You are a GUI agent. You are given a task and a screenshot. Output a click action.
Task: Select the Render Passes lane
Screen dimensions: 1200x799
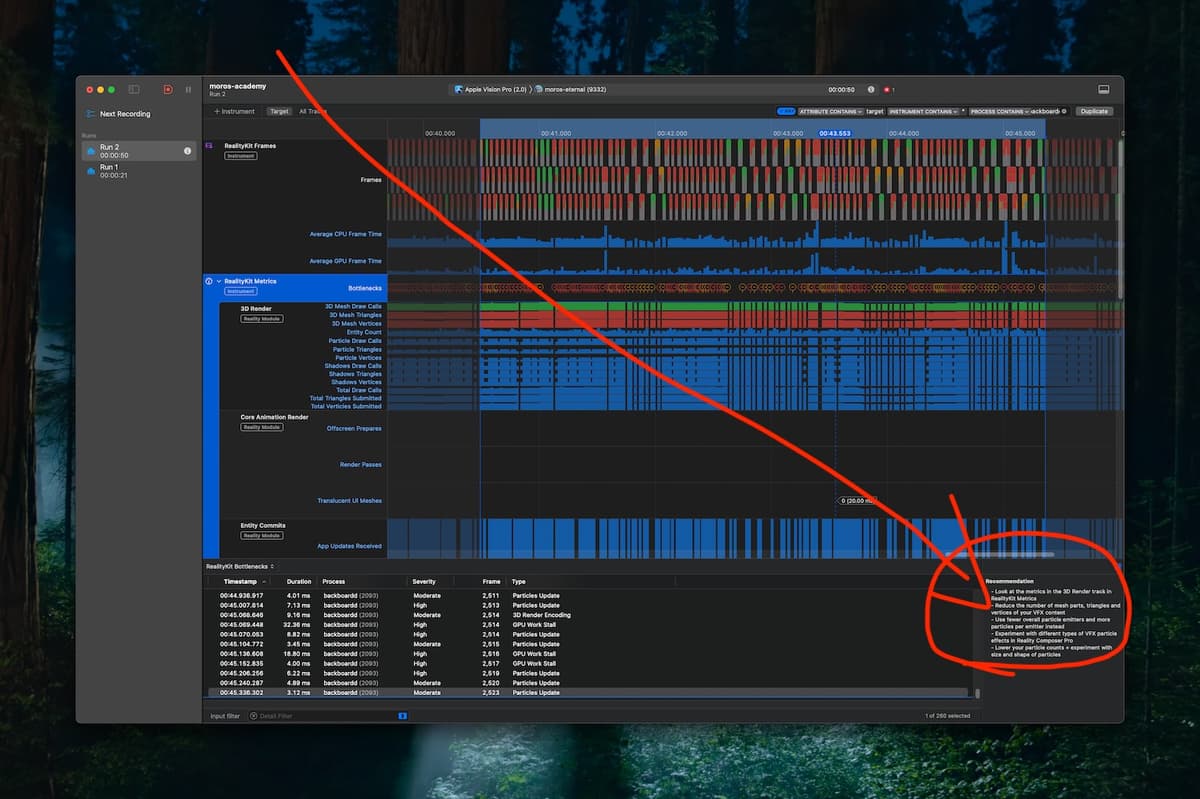coord(360,464)
